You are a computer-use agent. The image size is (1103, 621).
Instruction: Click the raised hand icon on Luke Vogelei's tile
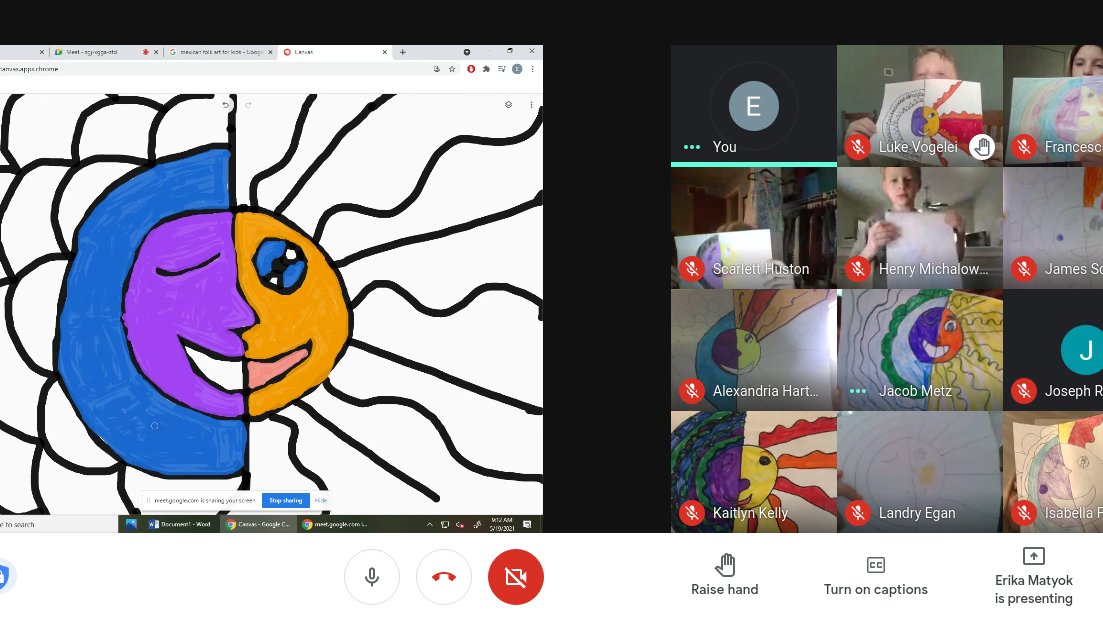(982, 147)
